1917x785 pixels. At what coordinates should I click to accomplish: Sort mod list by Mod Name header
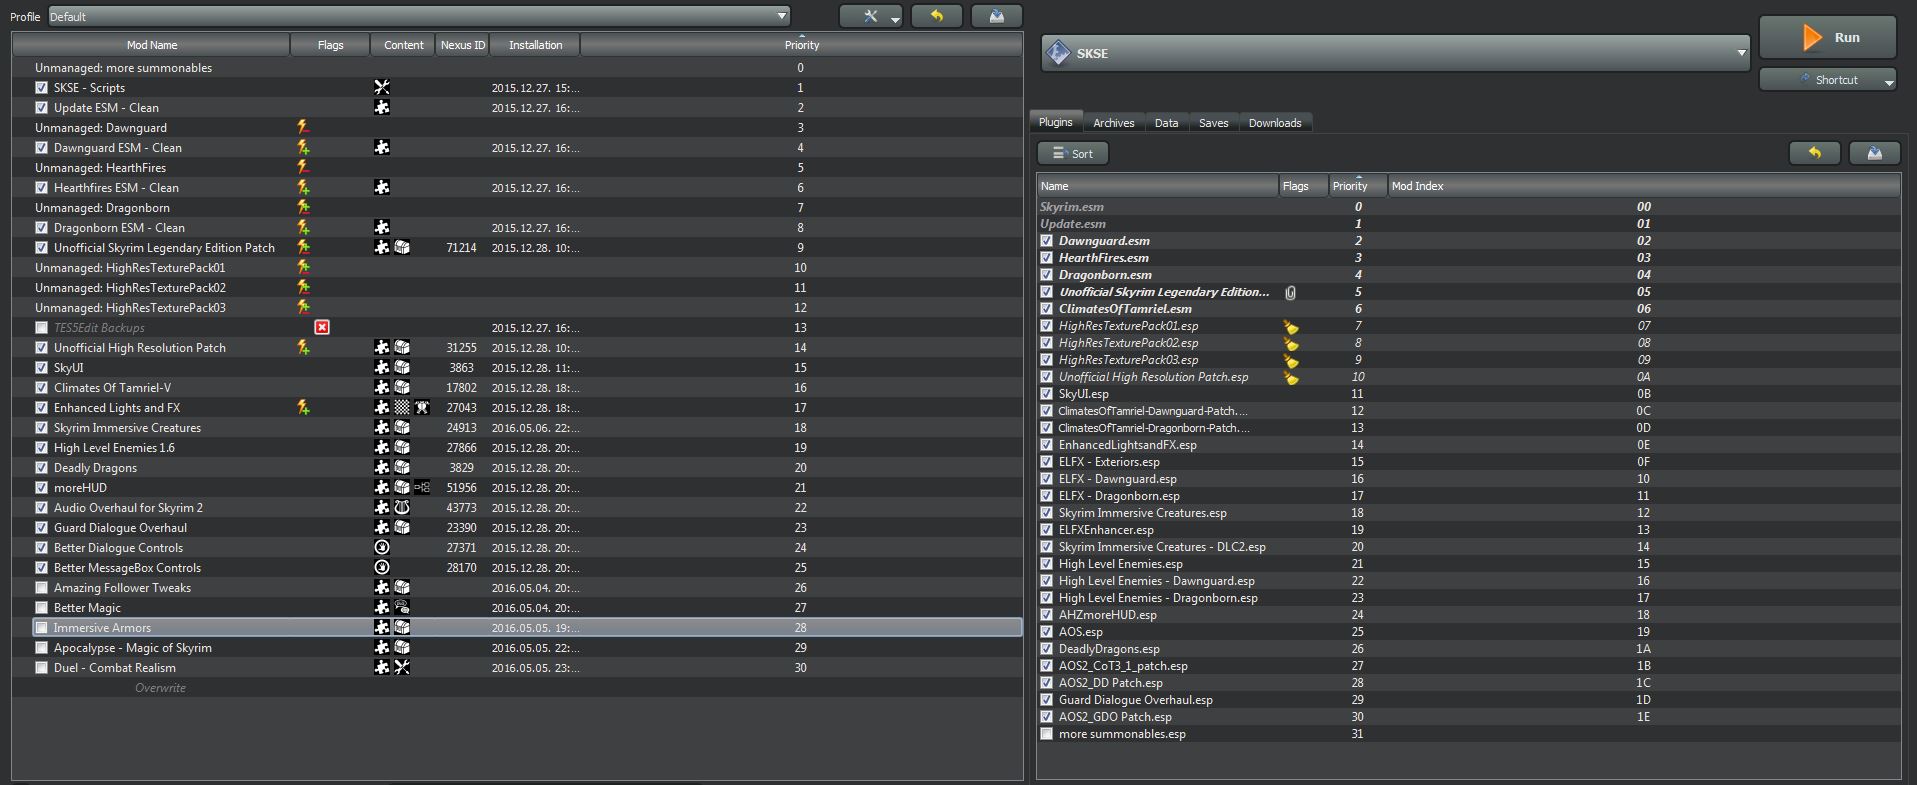pyautogui.click(x=151, y=45)
